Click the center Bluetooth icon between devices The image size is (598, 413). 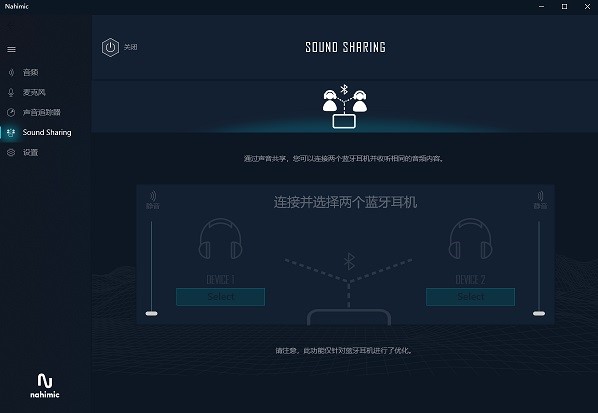[349, 261]
